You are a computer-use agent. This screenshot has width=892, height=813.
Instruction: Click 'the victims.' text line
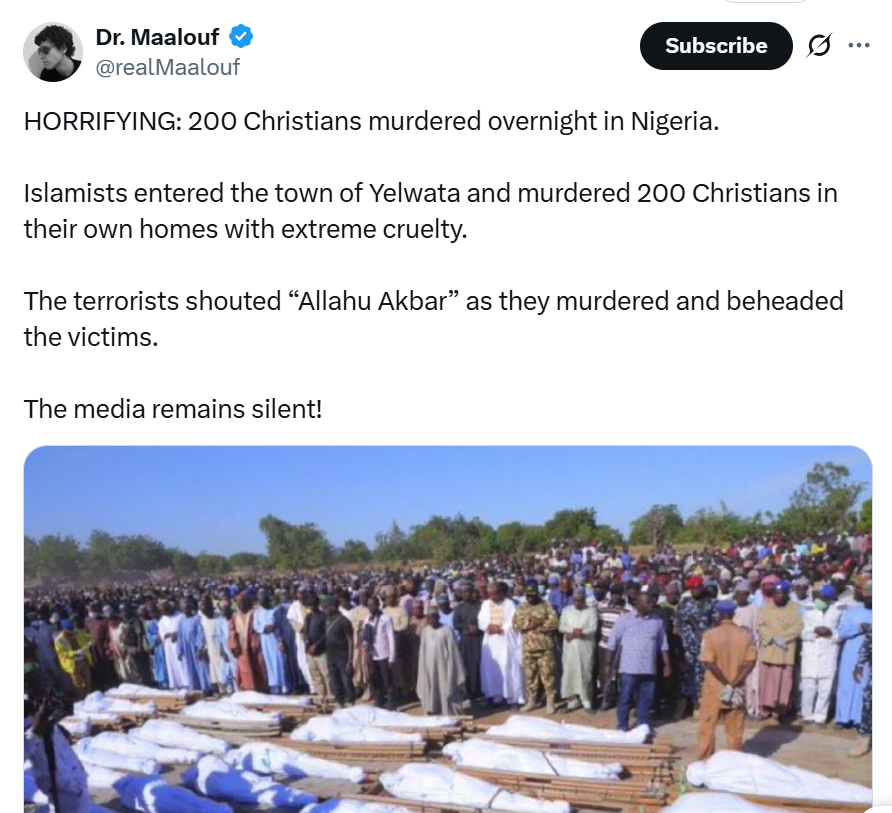coord(91,337)
